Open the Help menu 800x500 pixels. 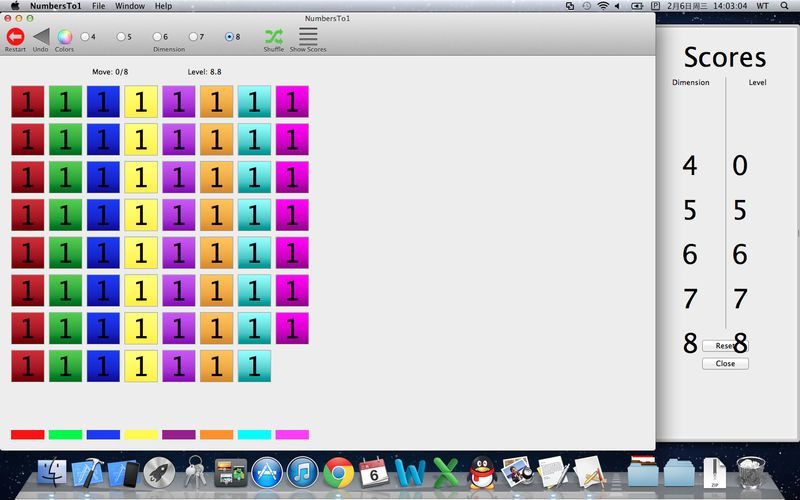[x=163, y=6]
